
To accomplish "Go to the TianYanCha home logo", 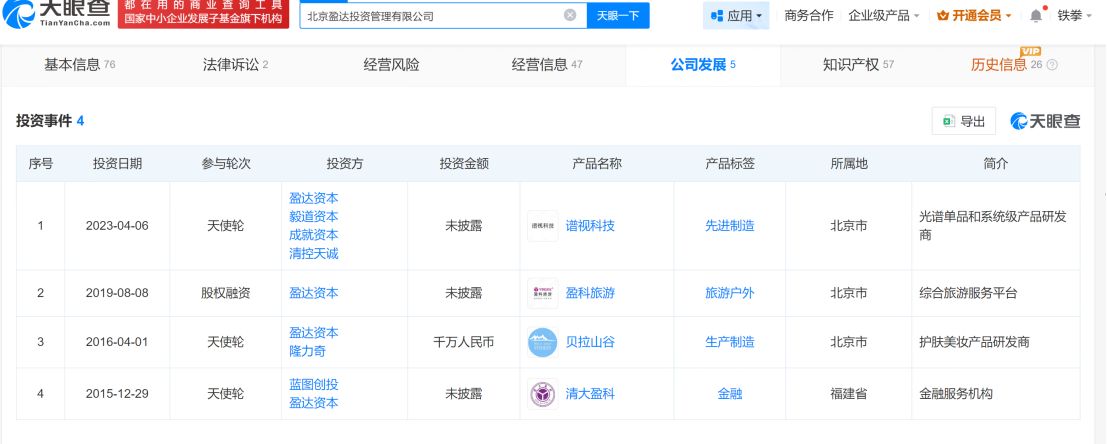I will 56,14.
